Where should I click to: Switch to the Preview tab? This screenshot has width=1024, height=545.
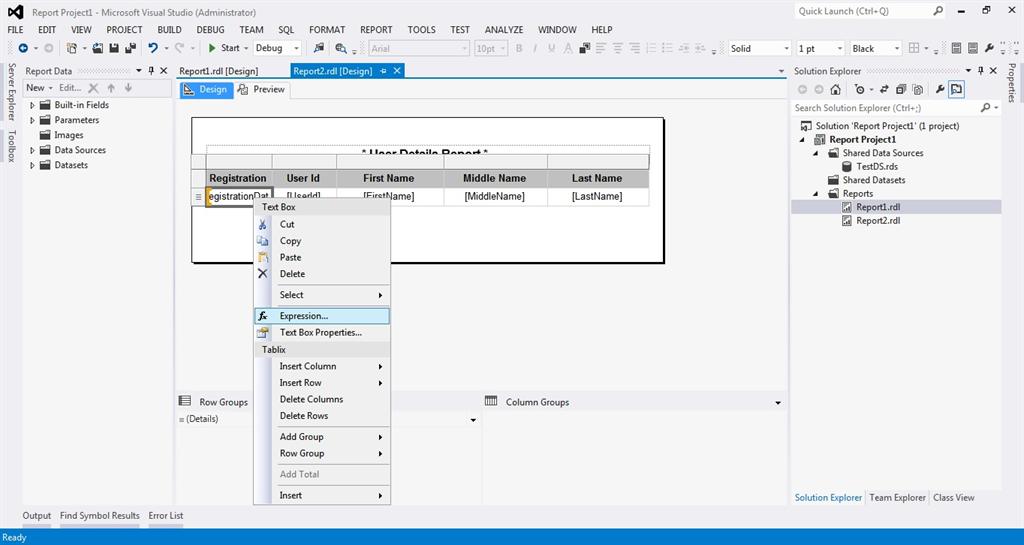[262, 89]
